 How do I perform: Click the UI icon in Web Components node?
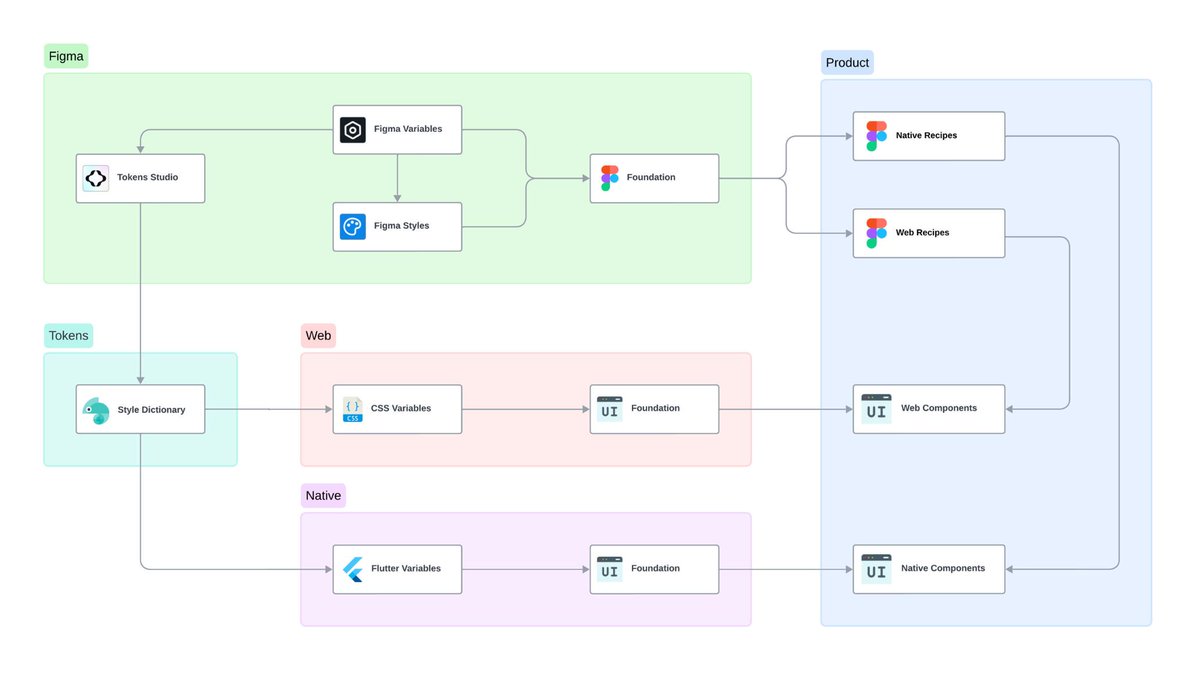(x=876, y=409)
